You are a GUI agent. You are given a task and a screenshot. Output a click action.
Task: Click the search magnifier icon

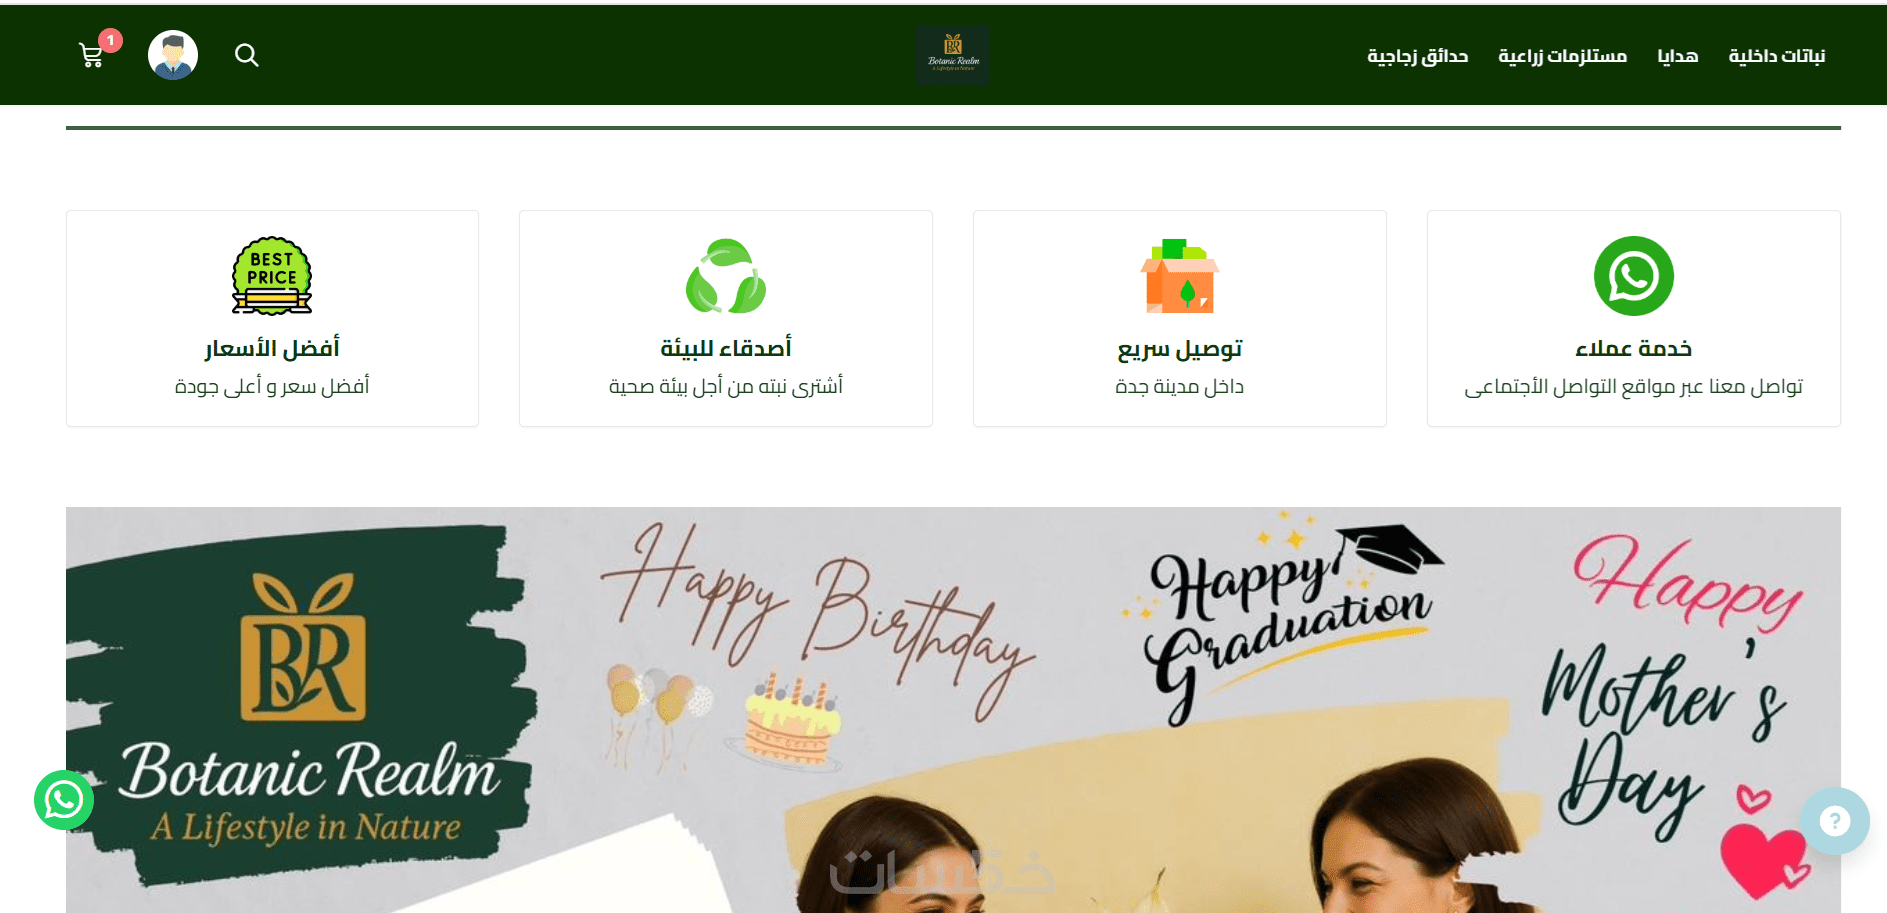[247, 55]
